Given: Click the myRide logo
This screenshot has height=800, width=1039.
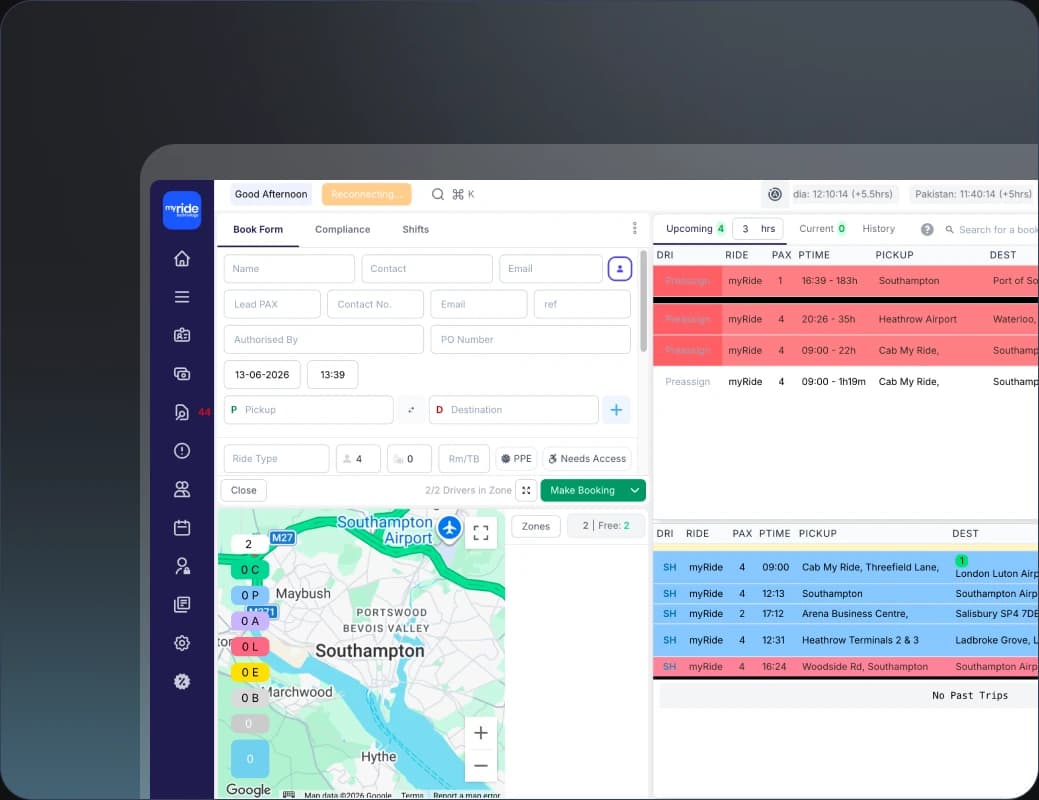Looking at the screenshot, I should pyautogui.click(x=182, y=210).
